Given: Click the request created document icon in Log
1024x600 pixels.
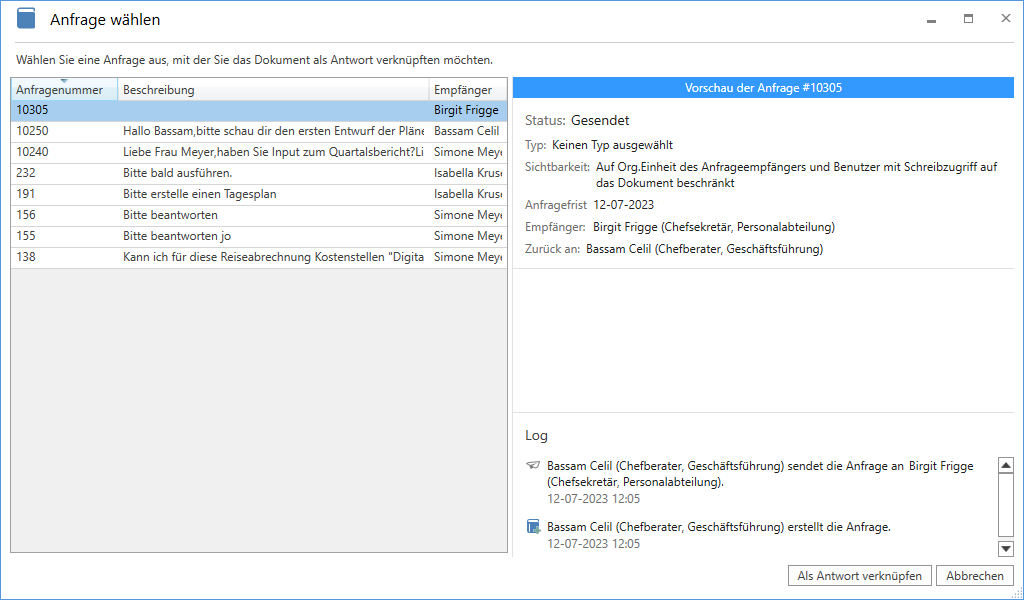Looking at the screenshot, I should tap(533, 527).
